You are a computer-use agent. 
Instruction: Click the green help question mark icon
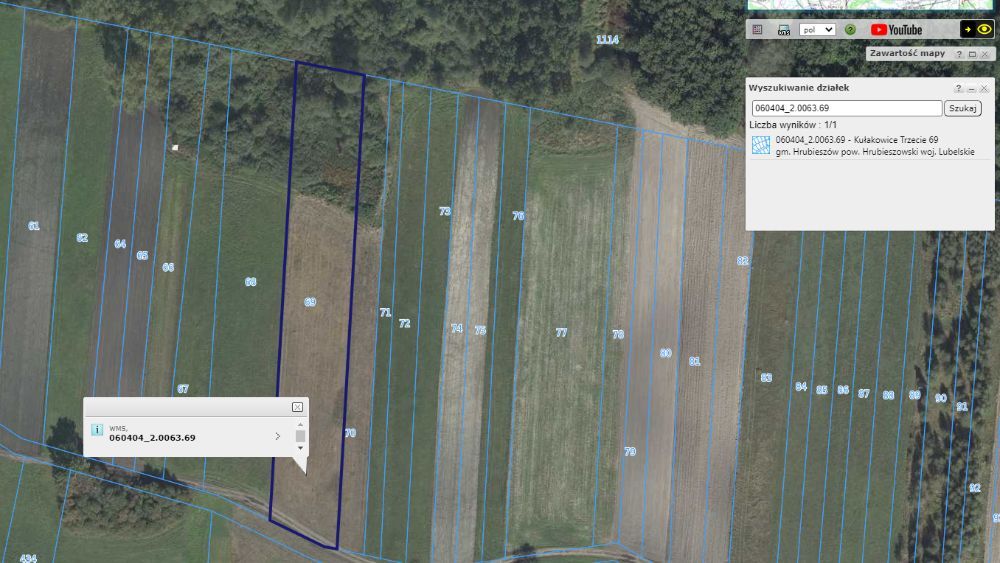pos(850,29)
